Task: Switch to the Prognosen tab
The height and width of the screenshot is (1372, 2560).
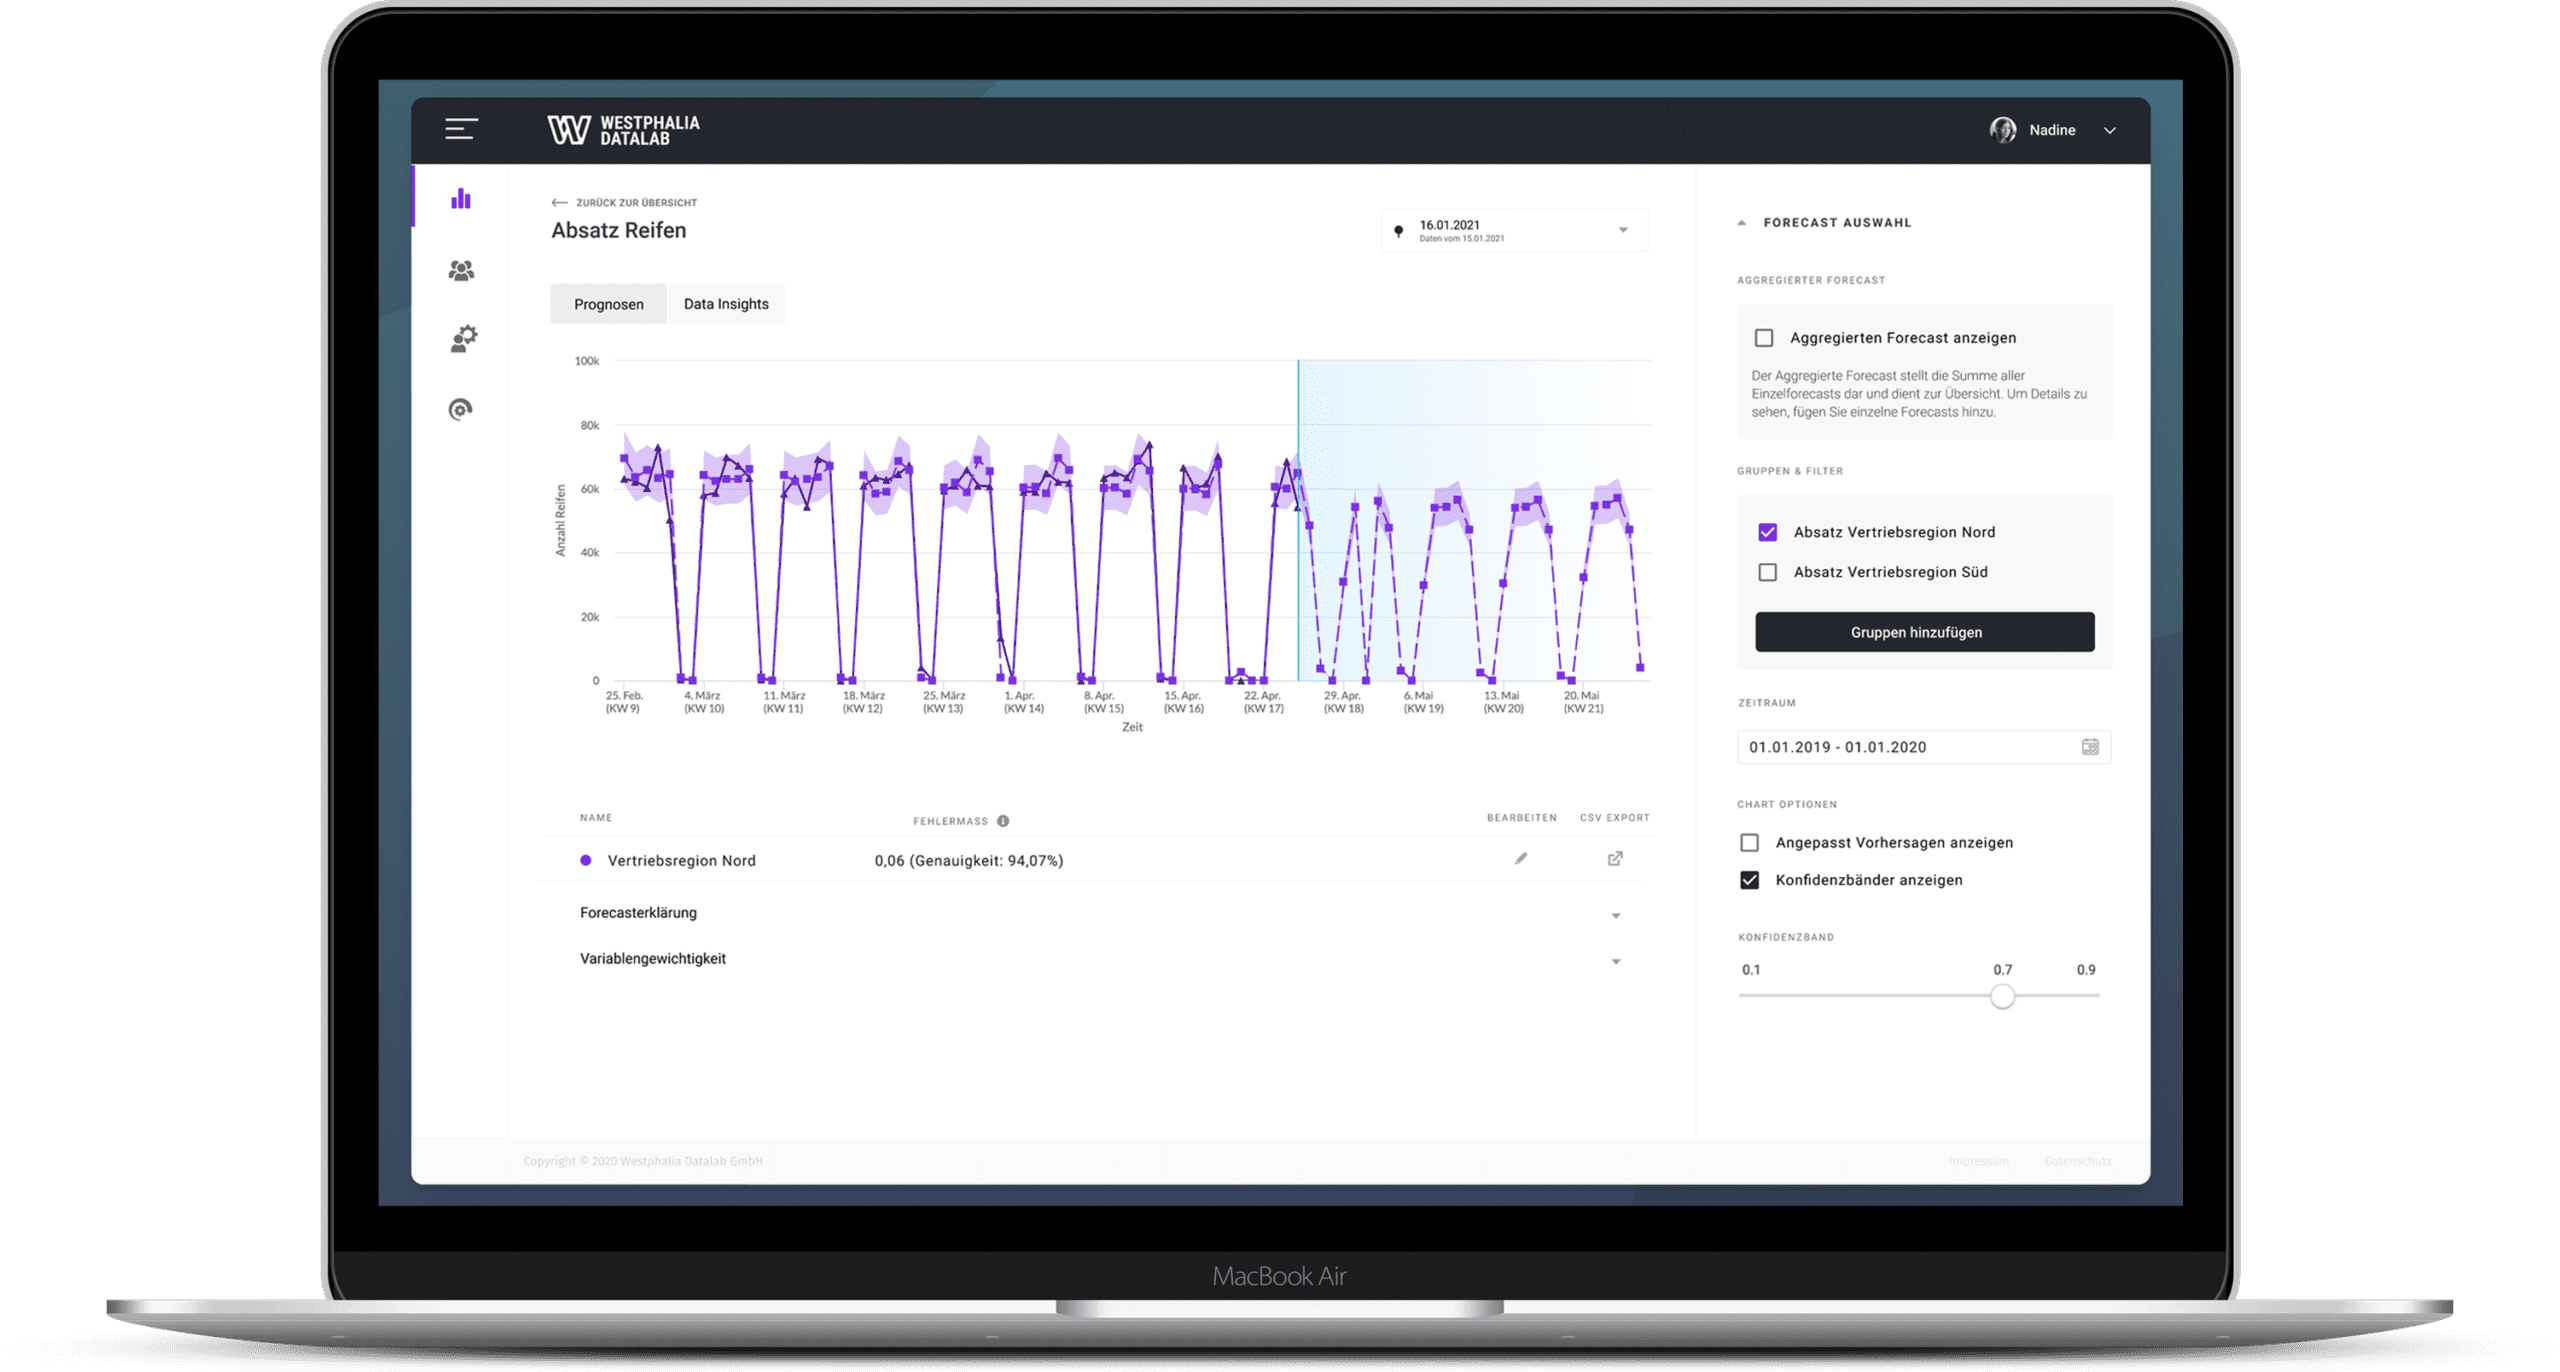Action: pyautogui.click(x=608, y=304)
